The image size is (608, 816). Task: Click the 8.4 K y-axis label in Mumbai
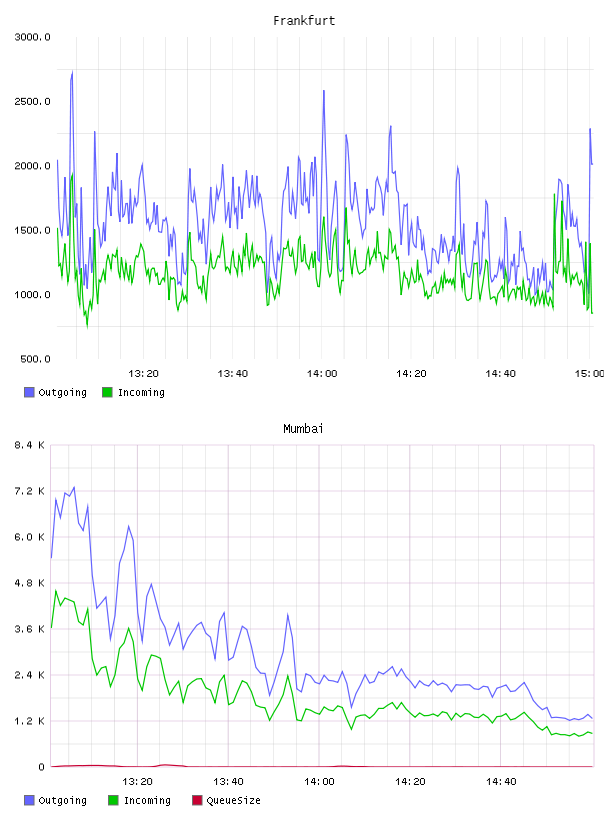29,445
